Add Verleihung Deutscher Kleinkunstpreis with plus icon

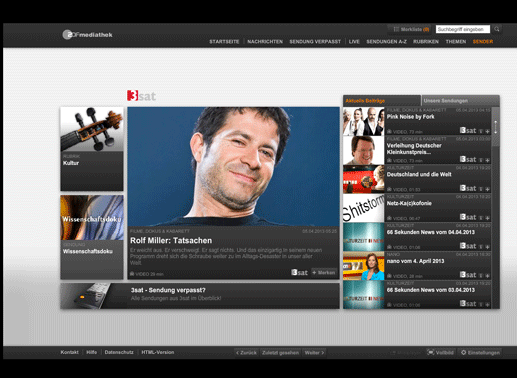click(487, 160)
